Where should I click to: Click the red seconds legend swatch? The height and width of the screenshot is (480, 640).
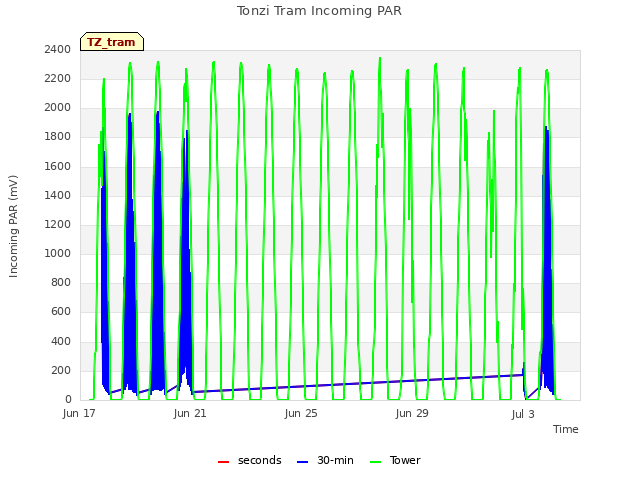point(224,462)
